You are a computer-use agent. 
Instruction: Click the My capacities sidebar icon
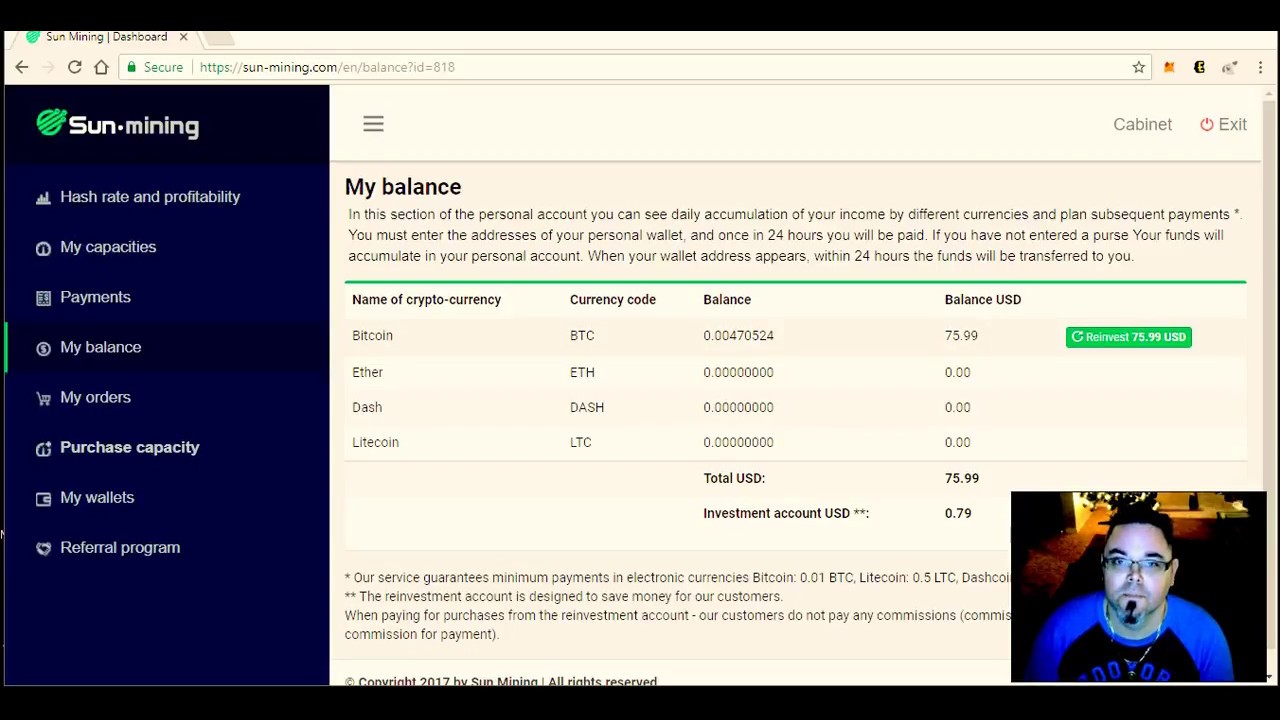point(43,248)
